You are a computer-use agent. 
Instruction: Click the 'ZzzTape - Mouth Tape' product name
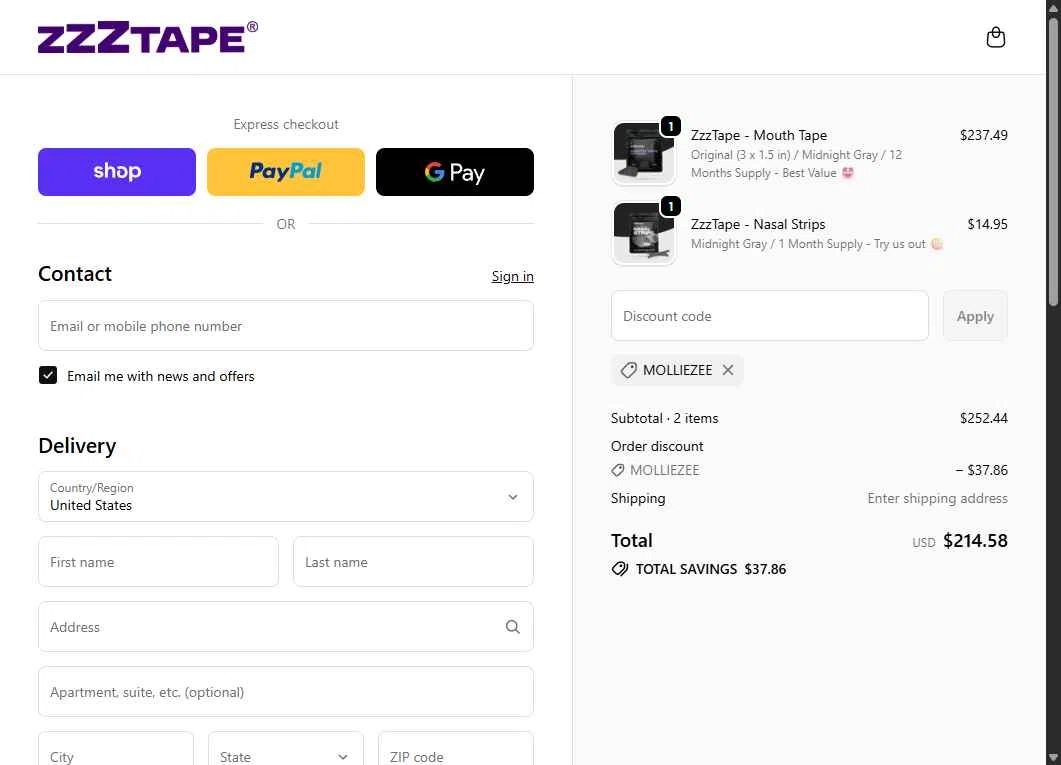(759, 135)
